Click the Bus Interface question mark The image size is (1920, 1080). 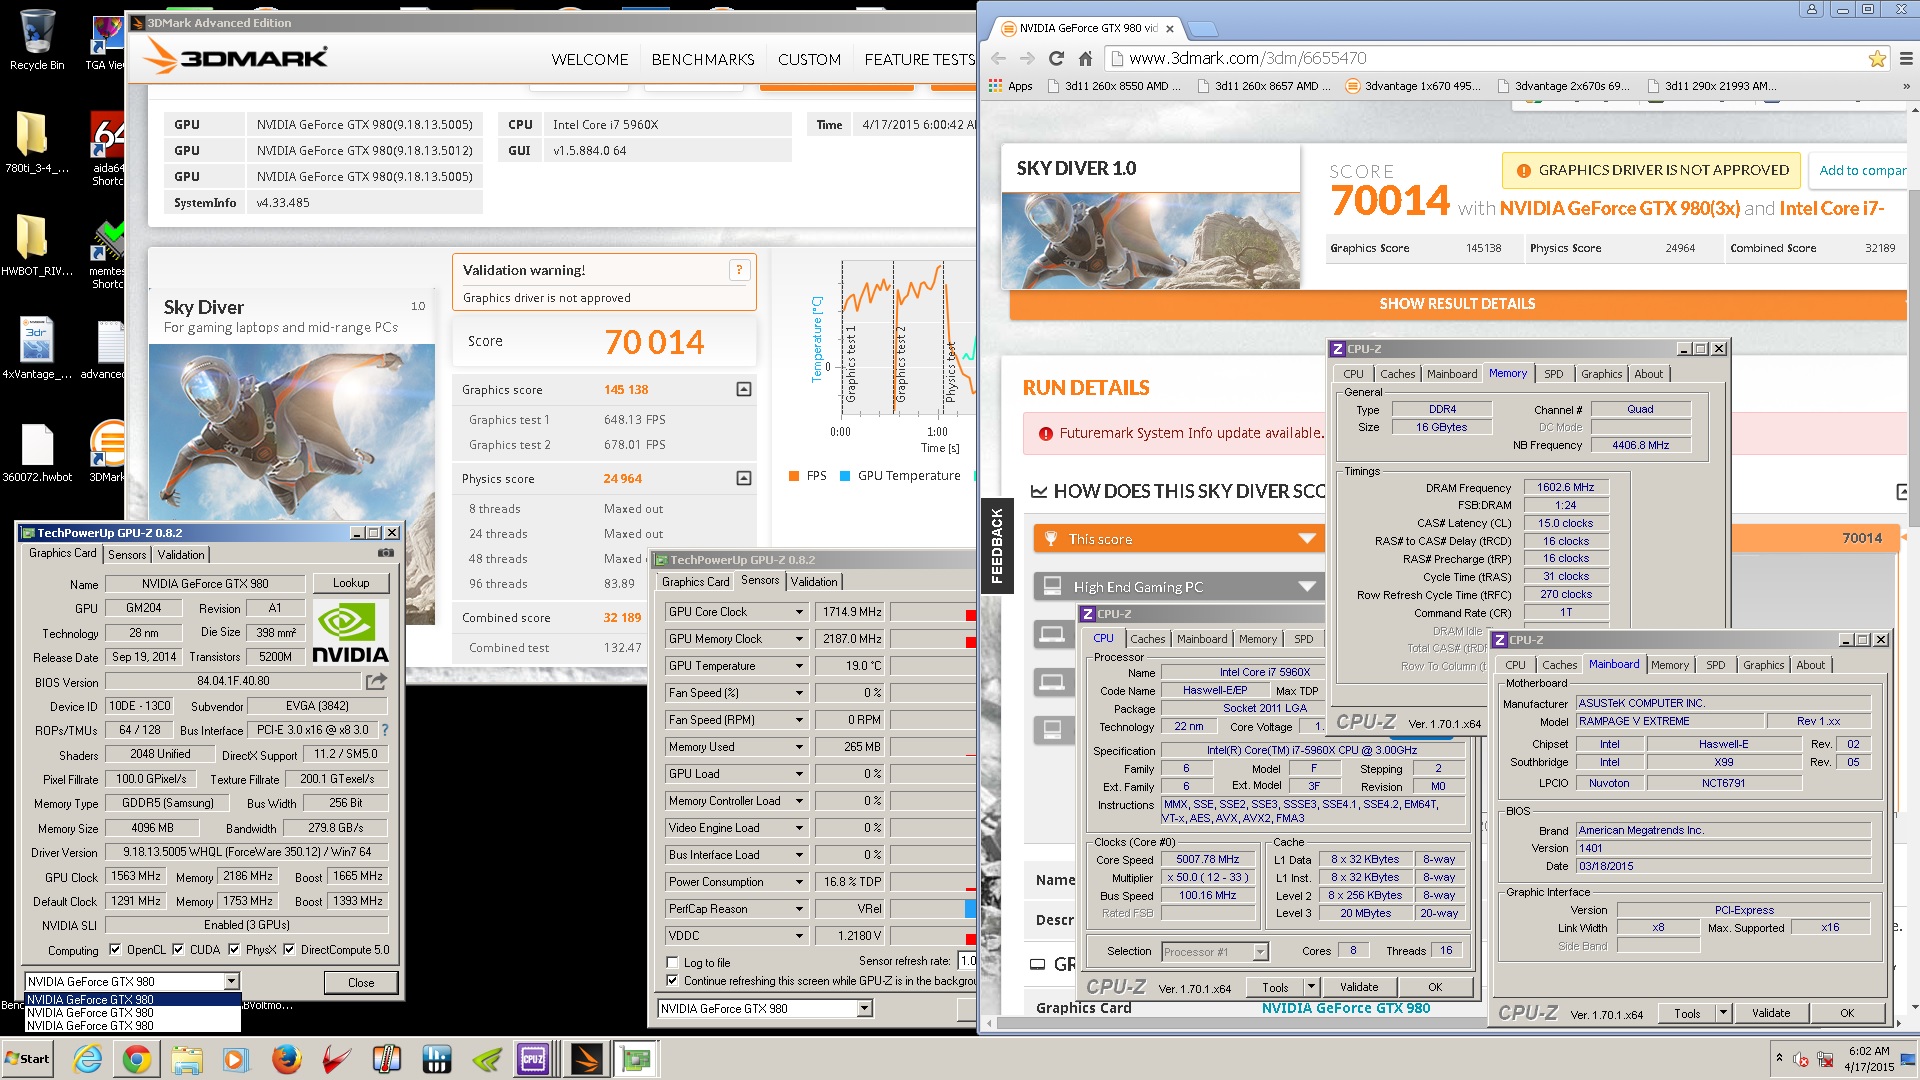tap(385, 730)
